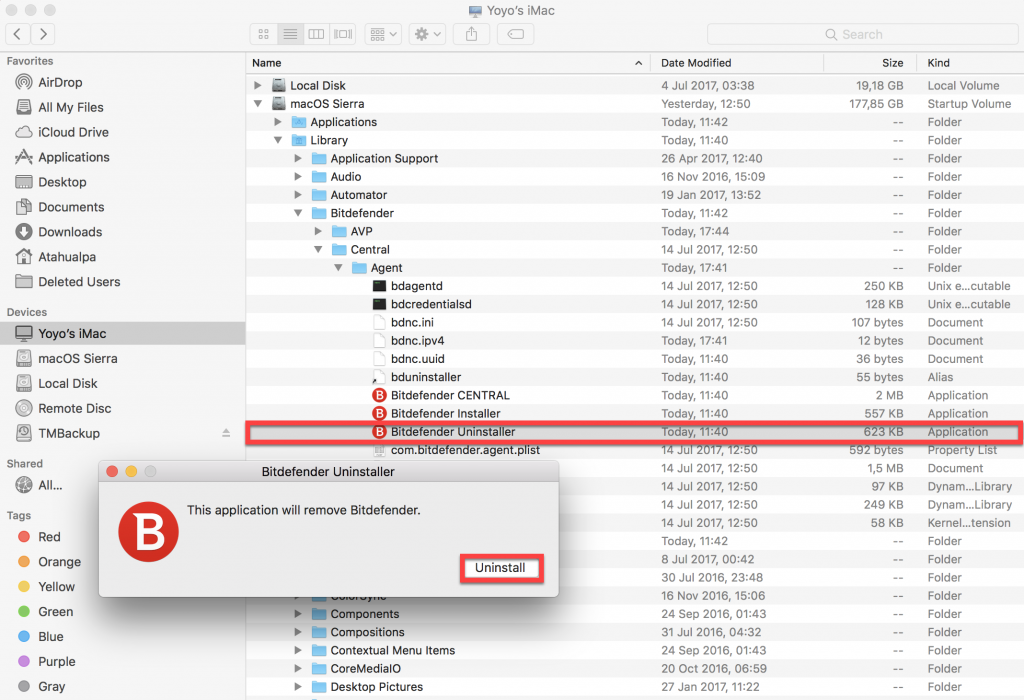This screenshot has width=1024, height=700.
Task: Select the bduninstaller alias
Action: tap(635, 377)
